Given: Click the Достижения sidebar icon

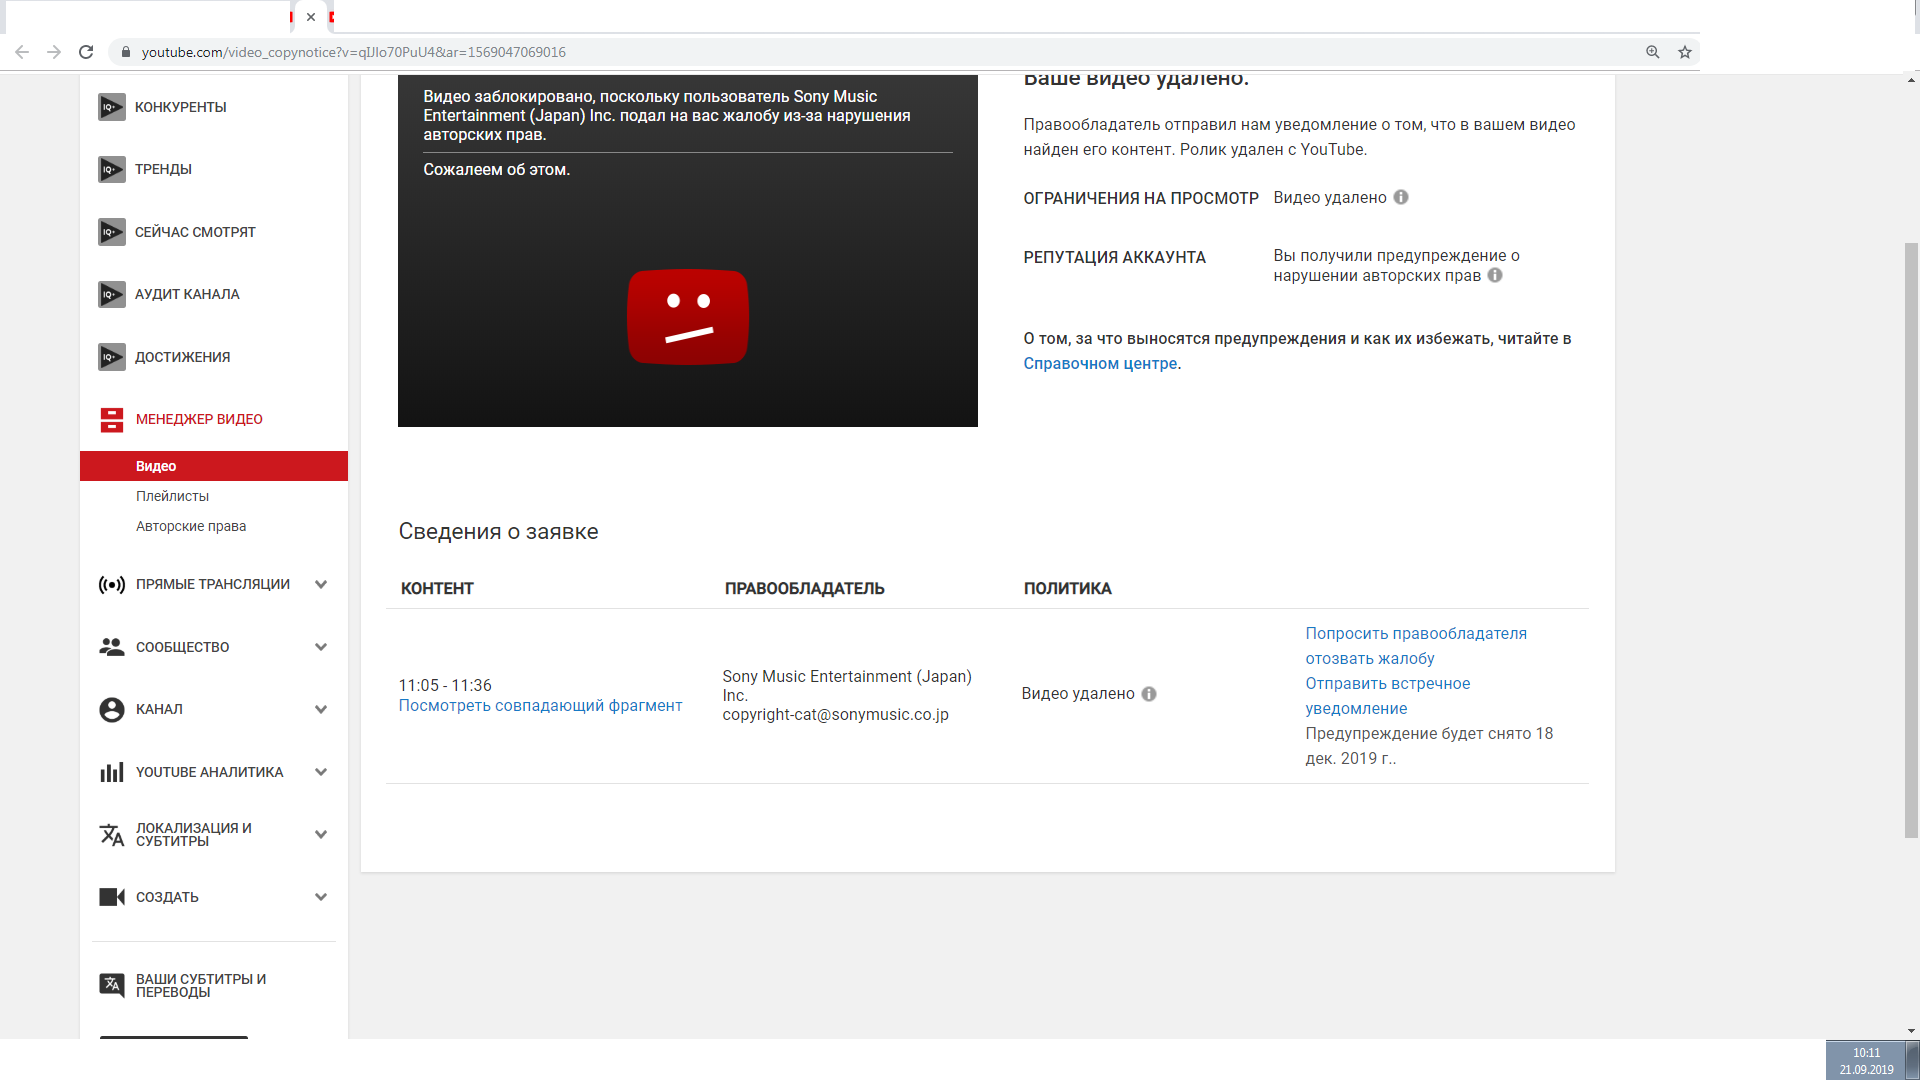Looking at the screenshot, I should [112, 357].
